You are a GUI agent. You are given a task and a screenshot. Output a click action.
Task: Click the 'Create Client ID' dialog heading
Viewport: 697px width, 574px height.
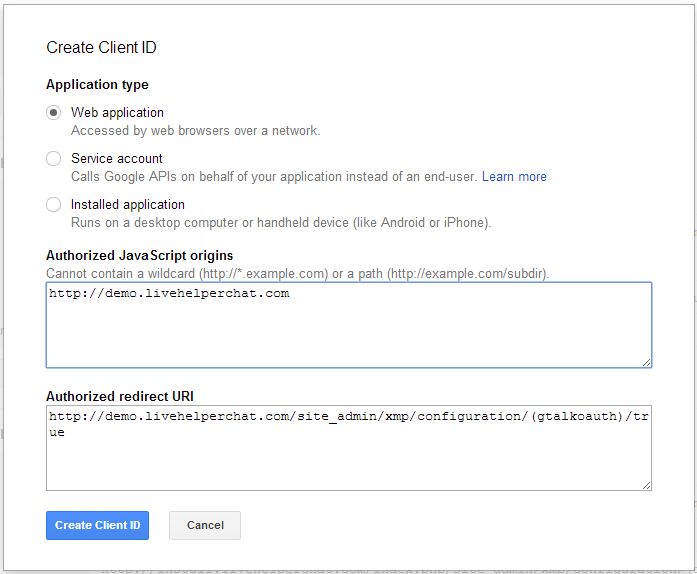point(101,48)
